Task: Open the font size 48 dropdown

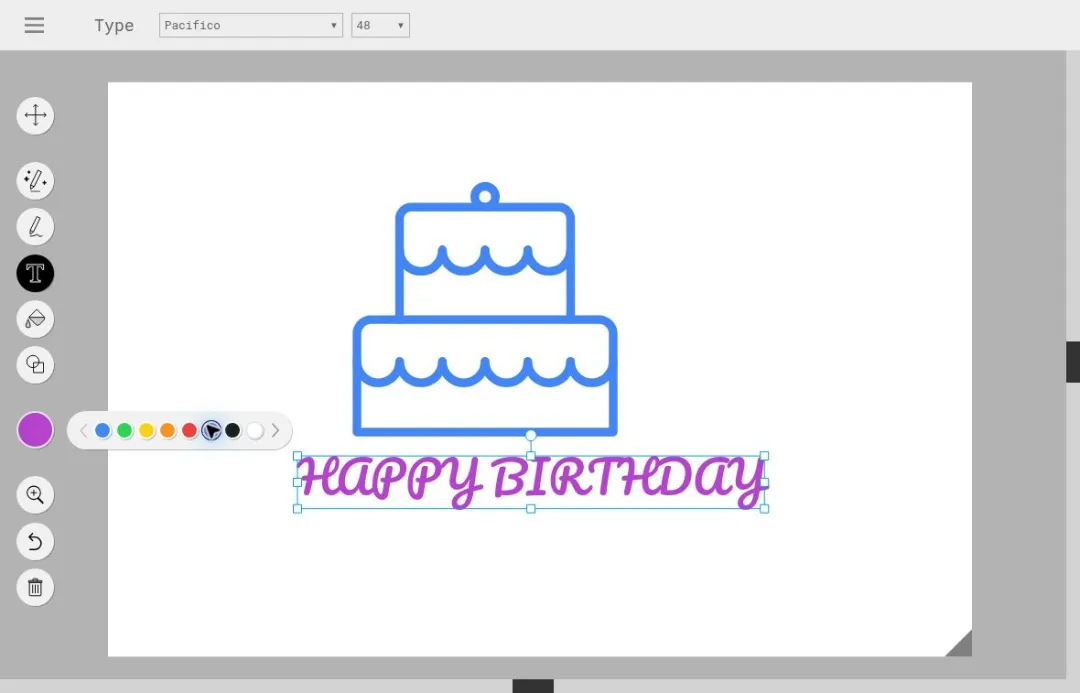Action: [380, 25]
